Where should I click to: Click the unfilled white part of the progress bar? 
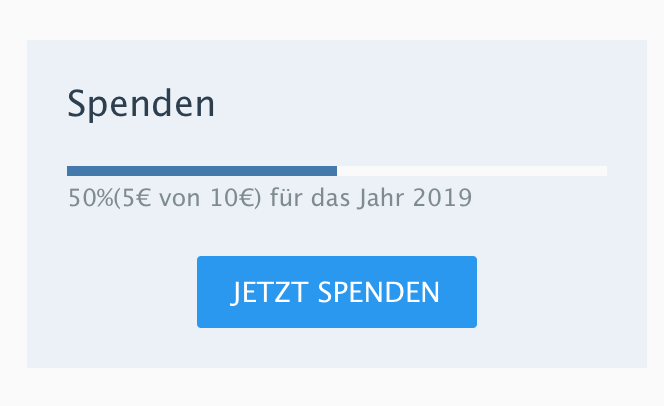471,171
